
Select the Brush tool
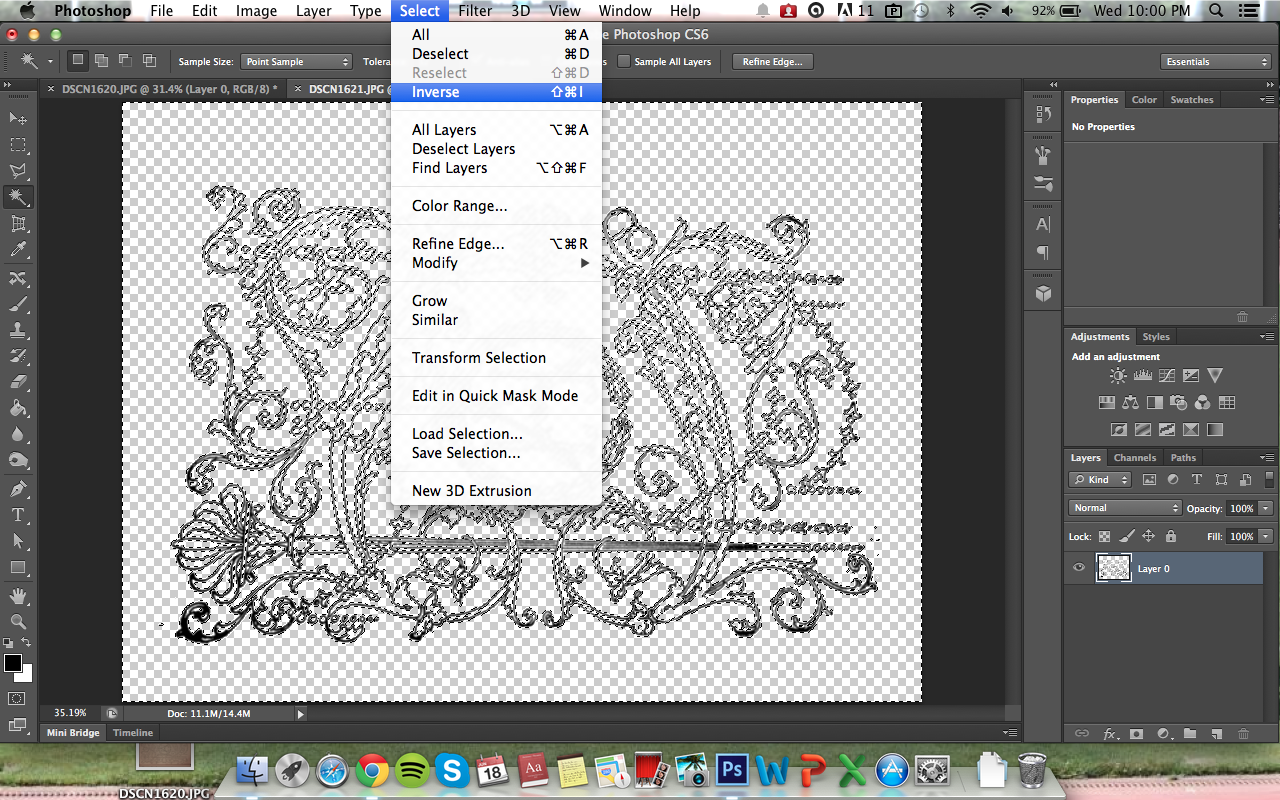click(x=18, y=304)
